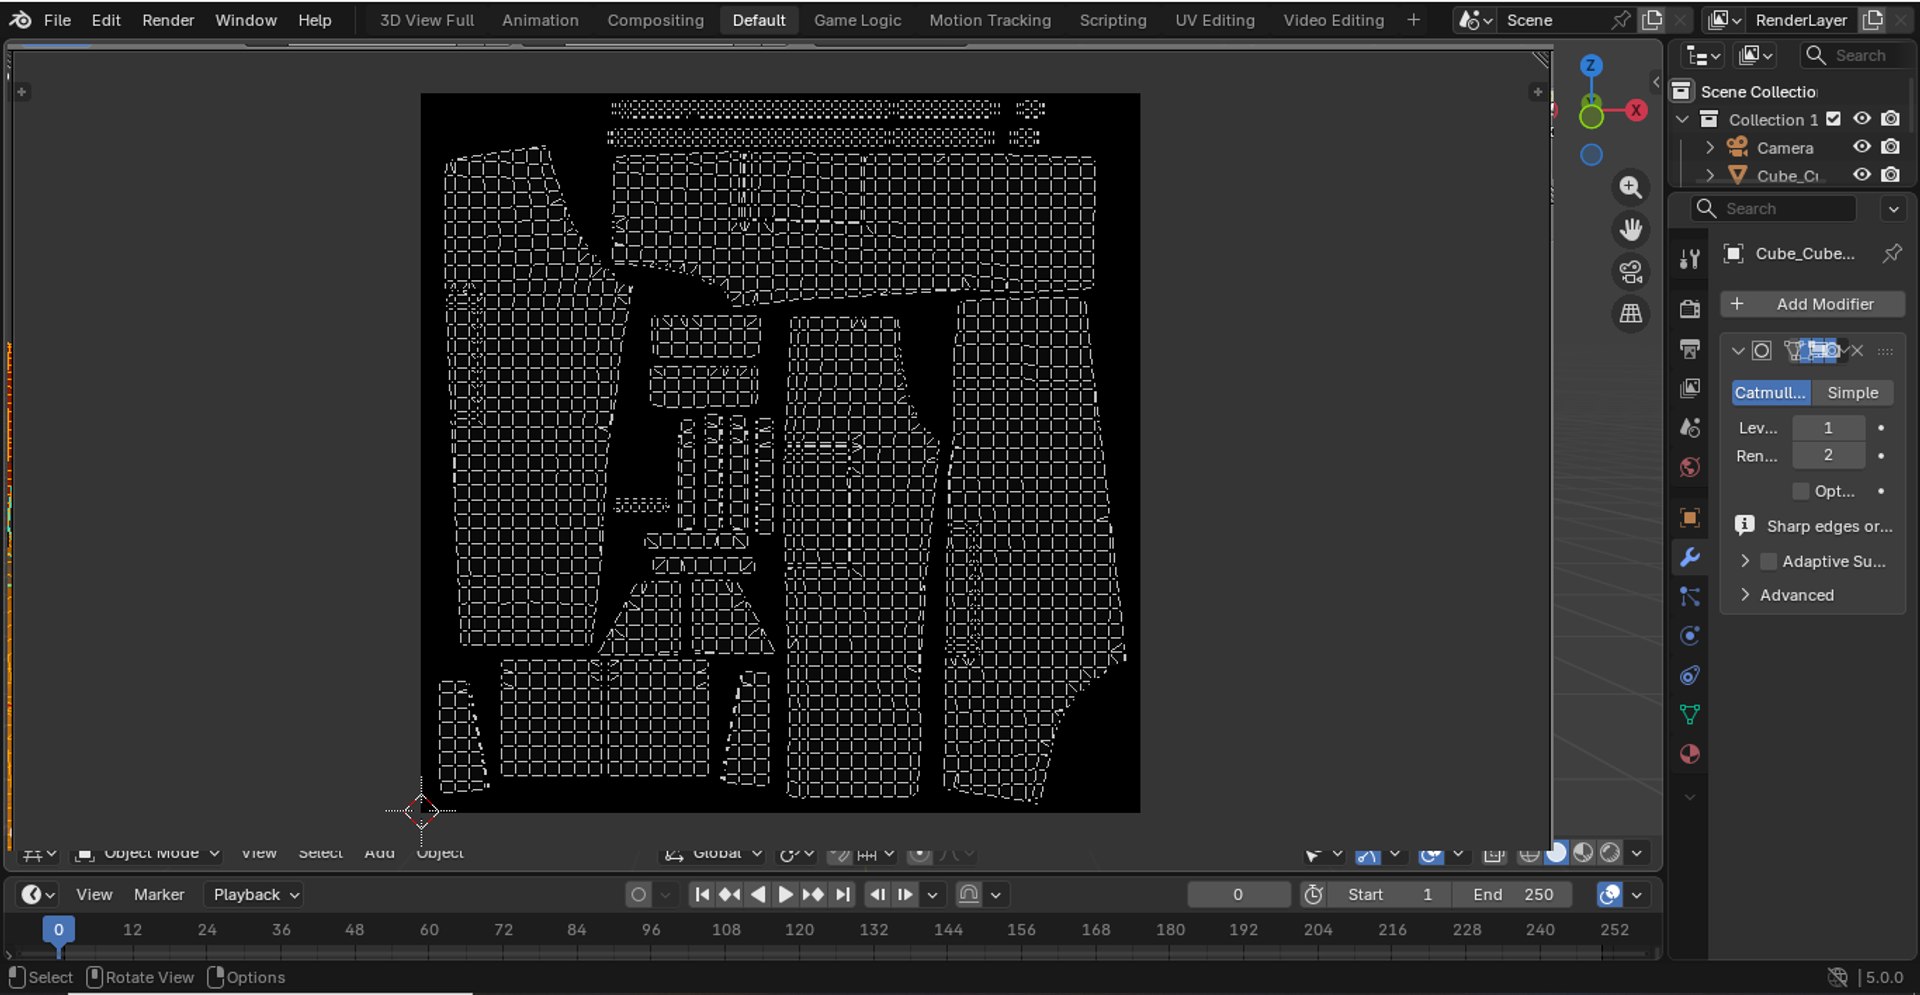Collapse the Subdivision modifier panel
The height and width of the screenshot is (995, 1920).
1738,351
